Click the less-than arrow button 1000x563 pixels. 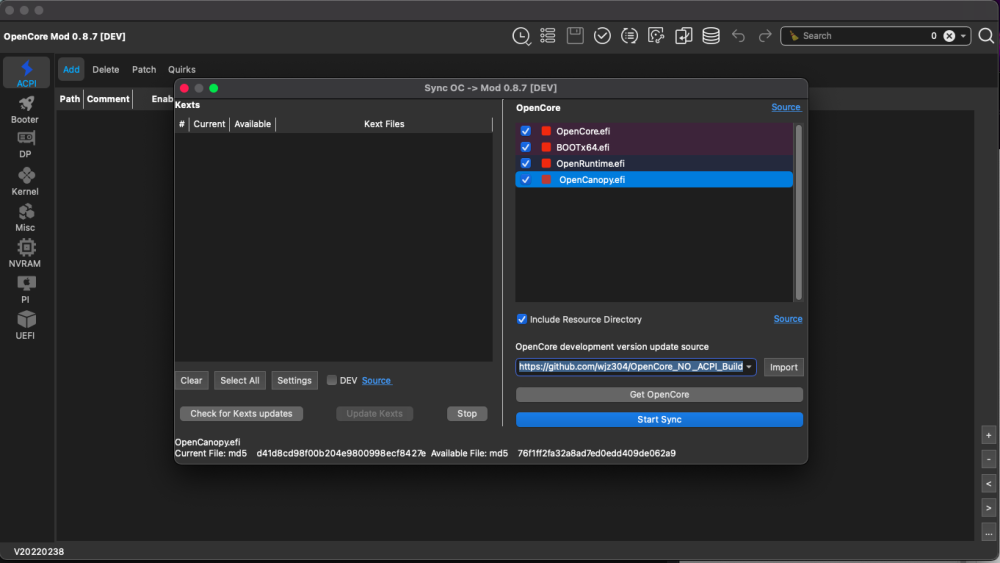point(989,483)
